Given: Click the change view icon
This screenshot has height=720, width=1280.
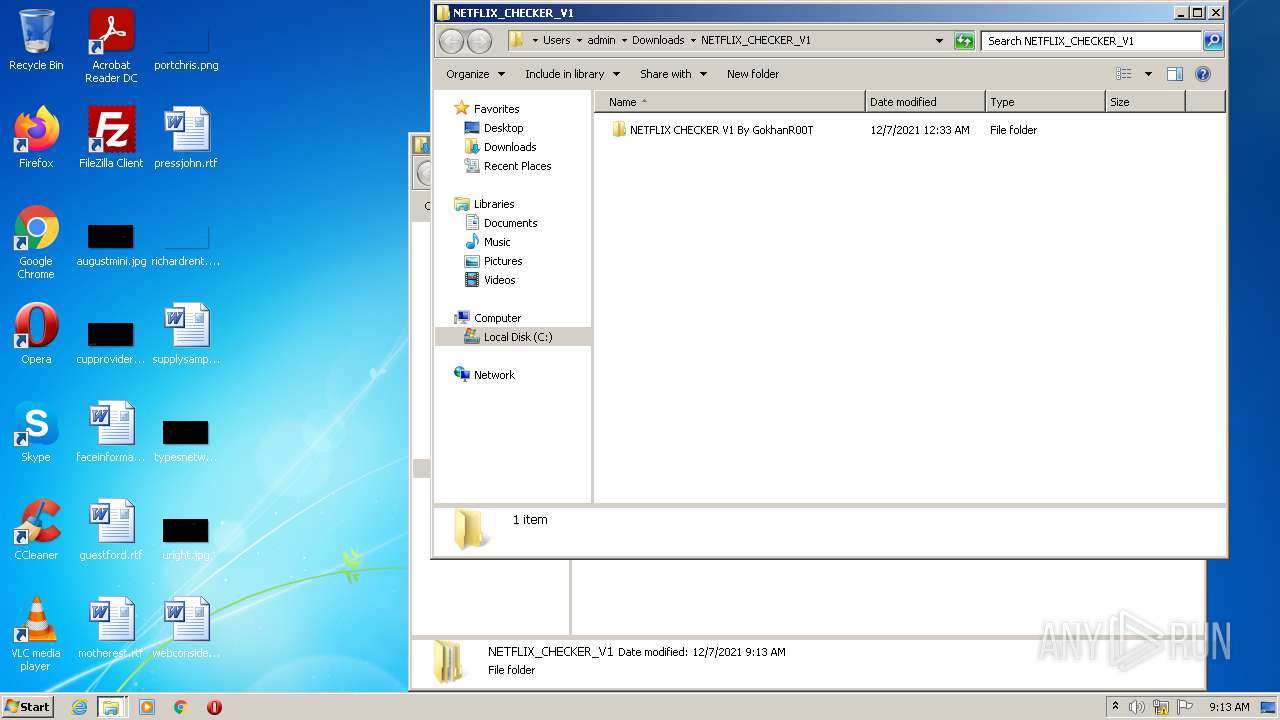Looking at the screenshot, I should click(1124, 74).
